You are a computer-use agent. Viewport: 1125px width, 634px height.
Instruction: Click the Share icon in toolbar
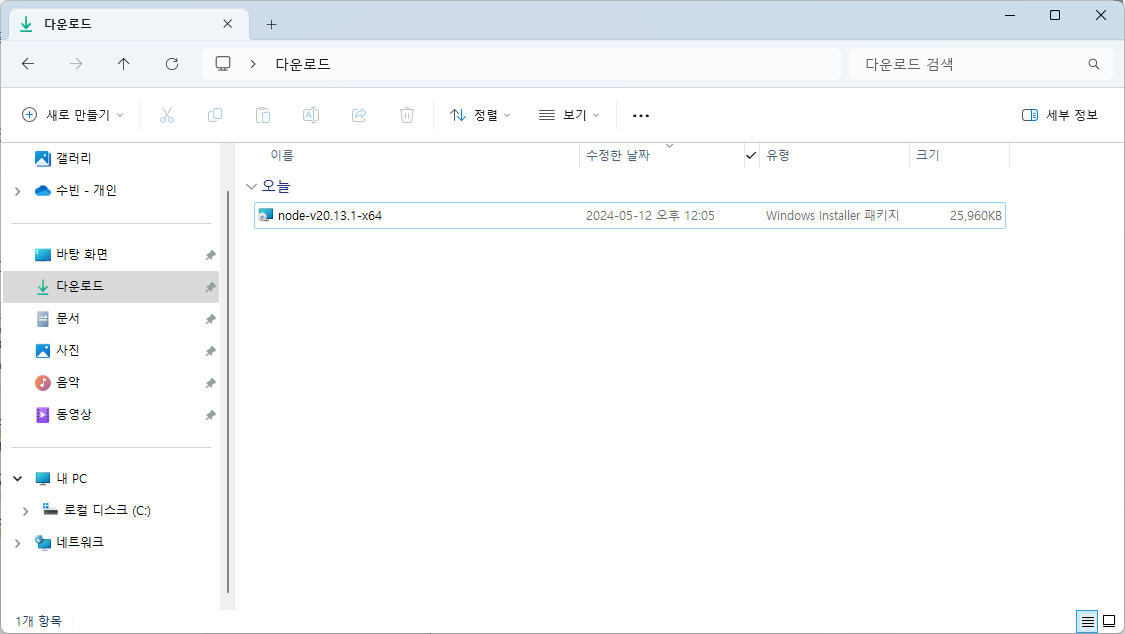tap(359, 115)
